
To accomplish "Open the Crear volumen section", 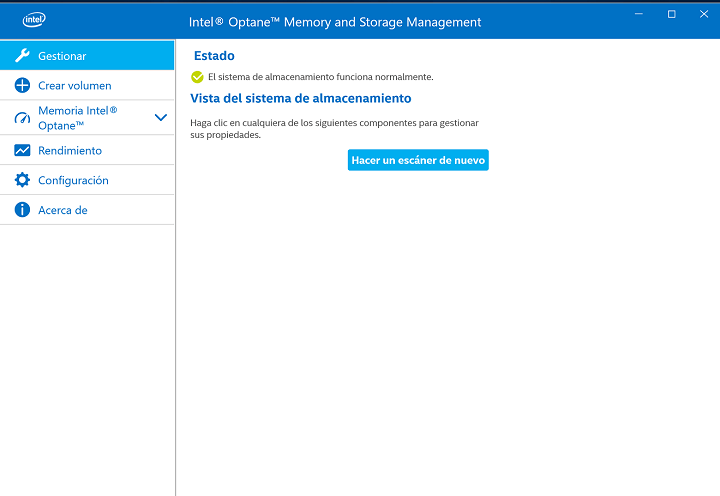I will point(75,86).
